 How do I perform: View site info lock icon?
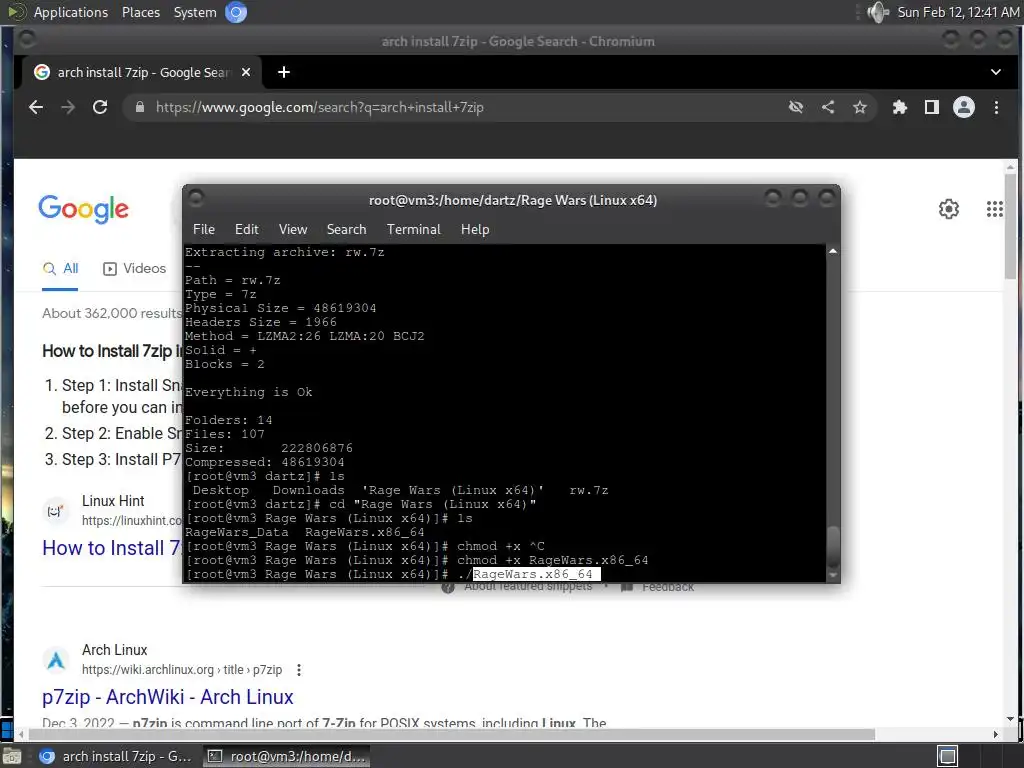click(140, 107)
